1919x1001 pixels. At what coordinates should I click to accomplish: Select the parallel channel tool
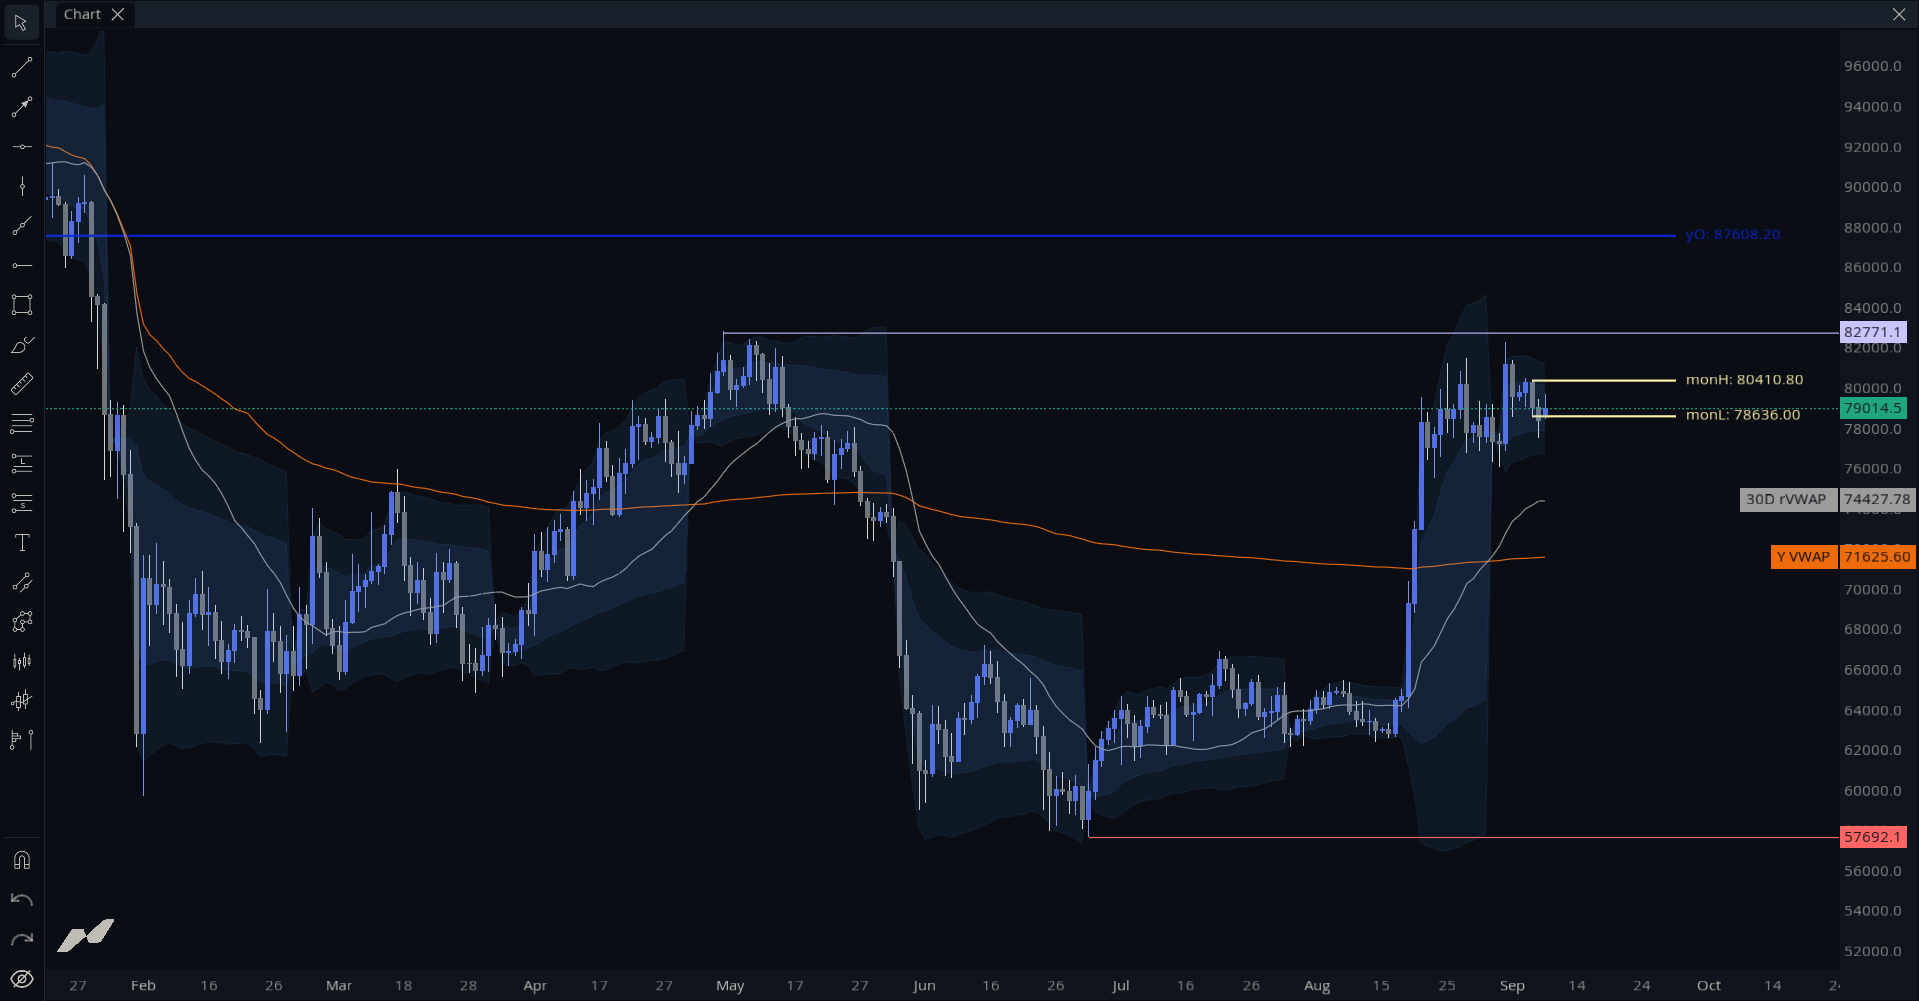(21, 582)
